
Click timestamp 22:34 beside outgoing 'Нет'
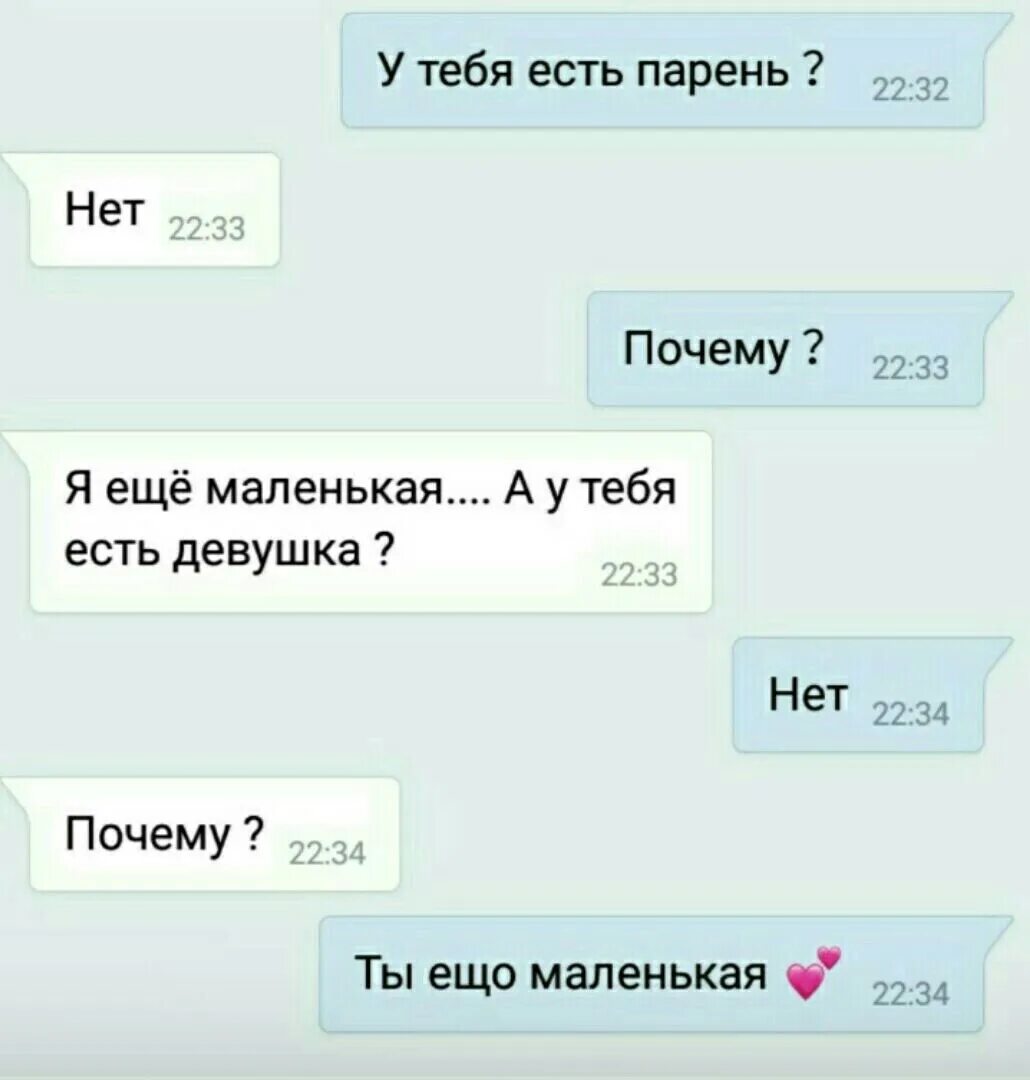click(x=911, y=716)
